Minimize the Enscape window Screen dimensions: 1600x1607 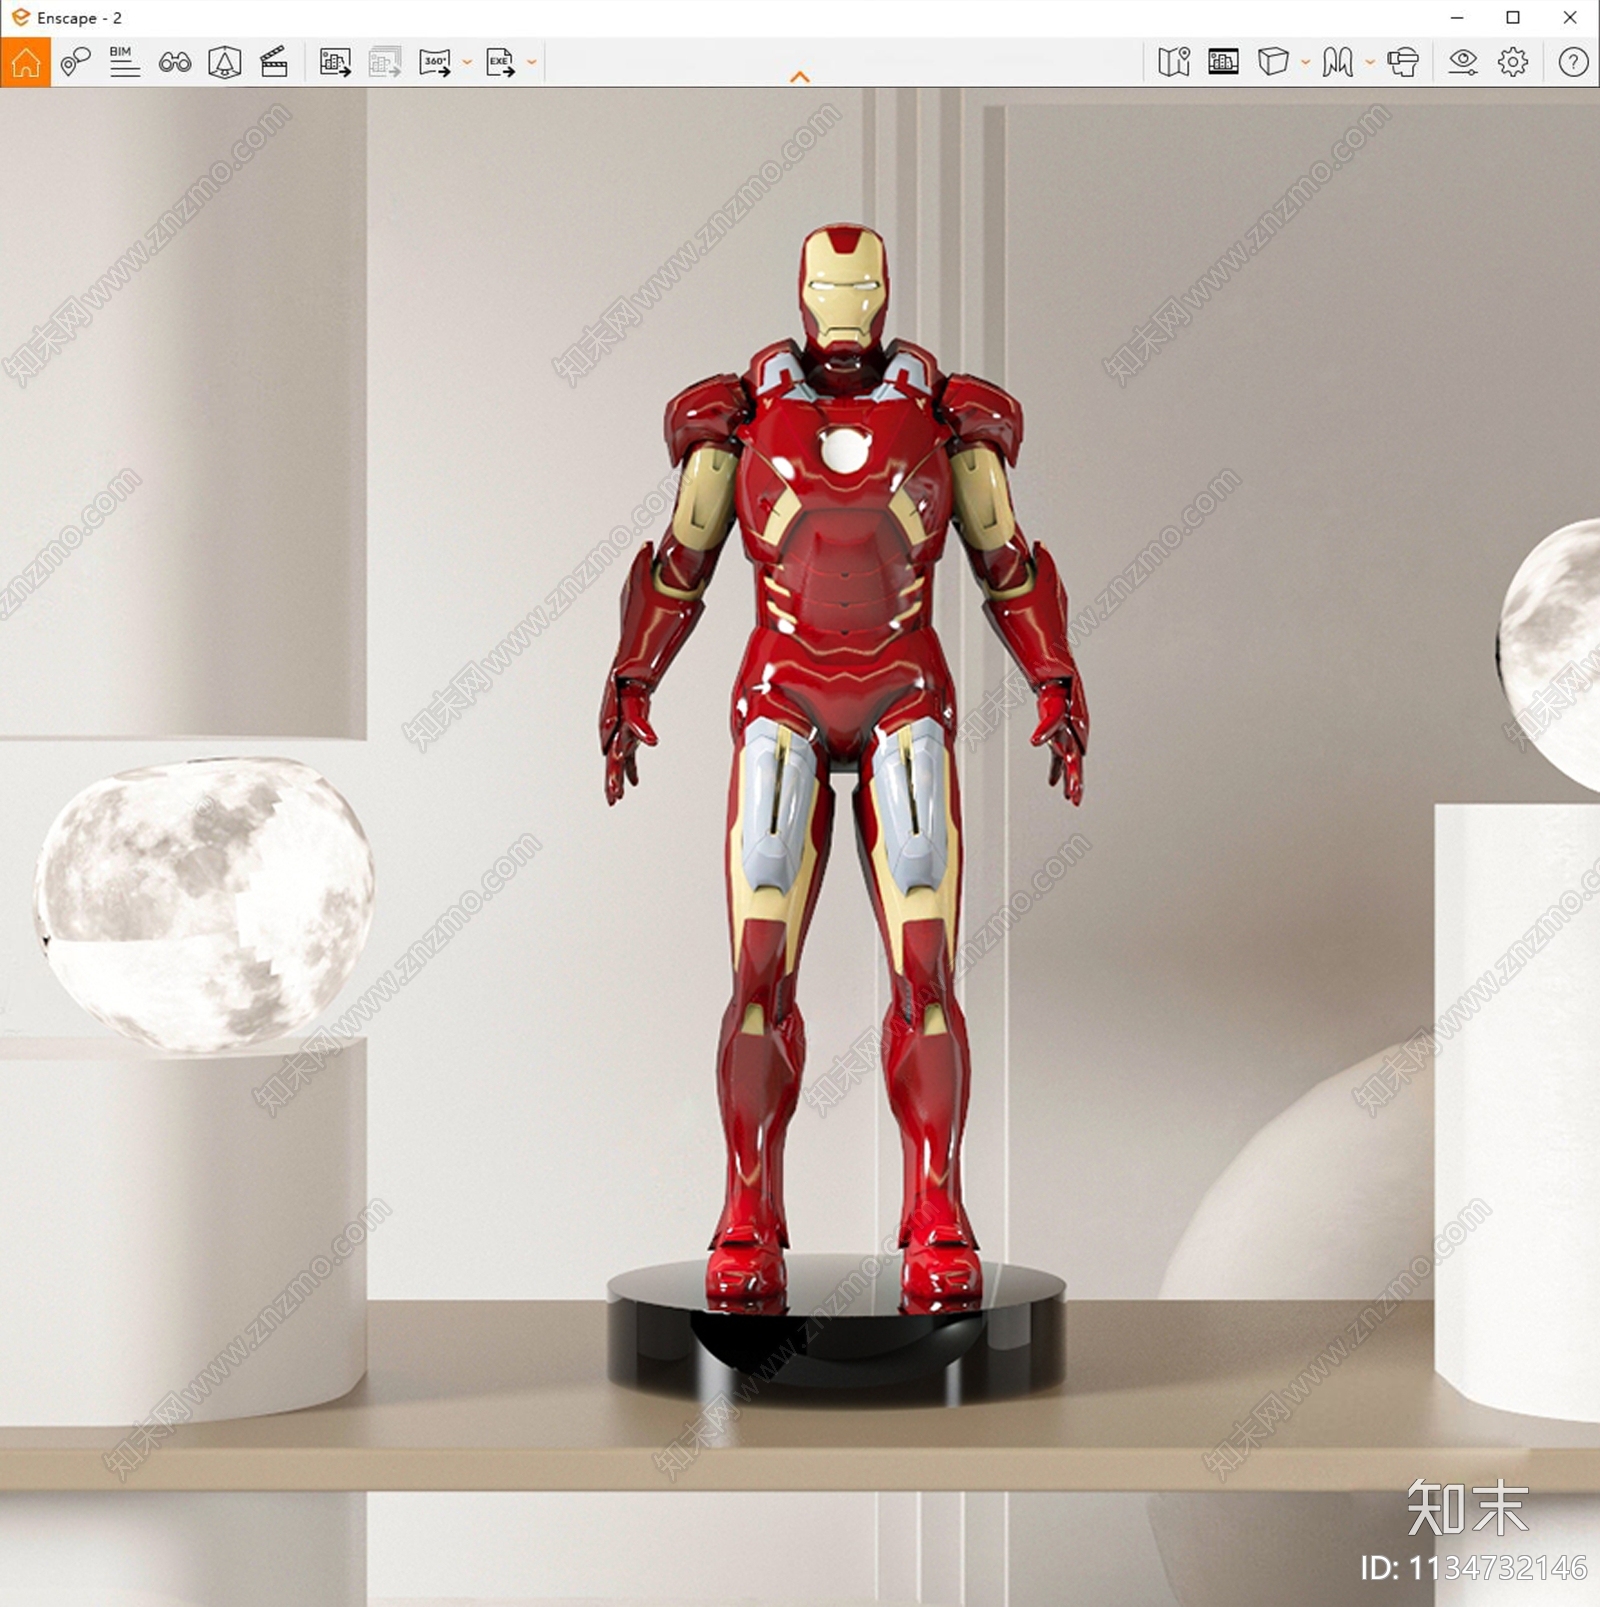pyautogui.click(x=1457, y=18)
